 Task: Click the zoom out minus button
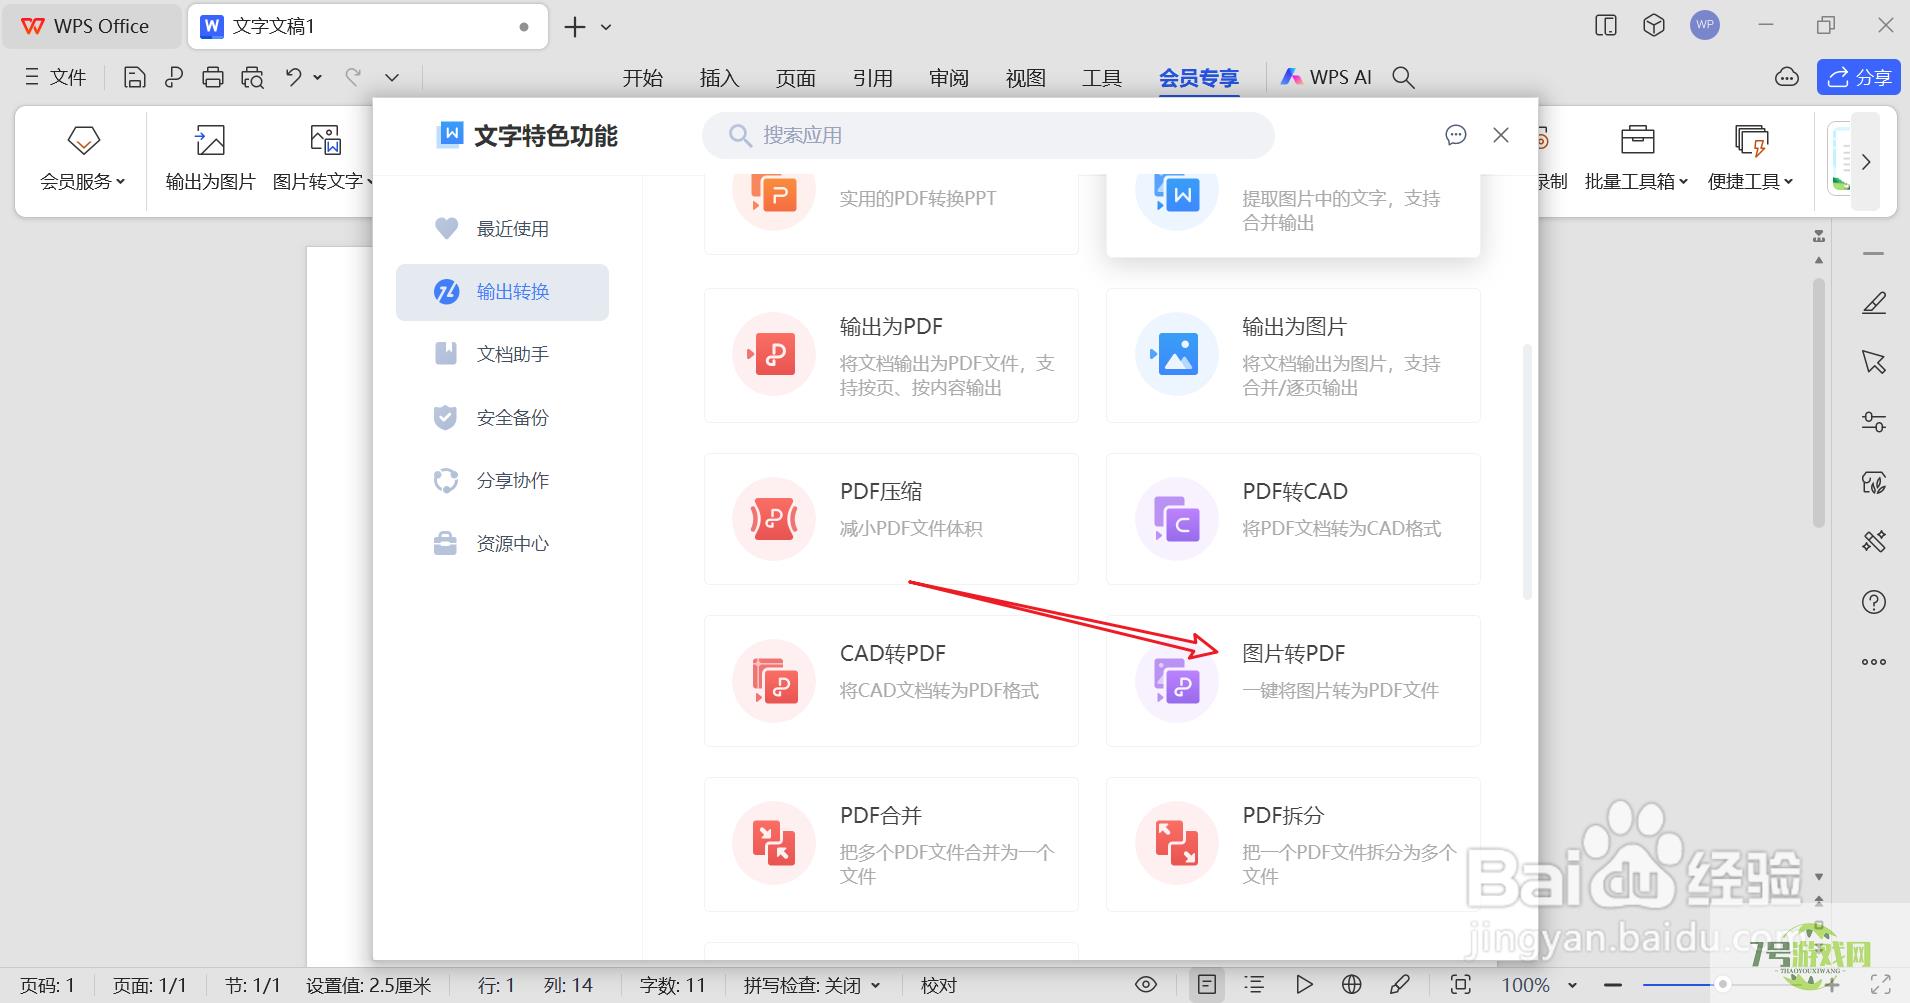(x=1612, y=985)
